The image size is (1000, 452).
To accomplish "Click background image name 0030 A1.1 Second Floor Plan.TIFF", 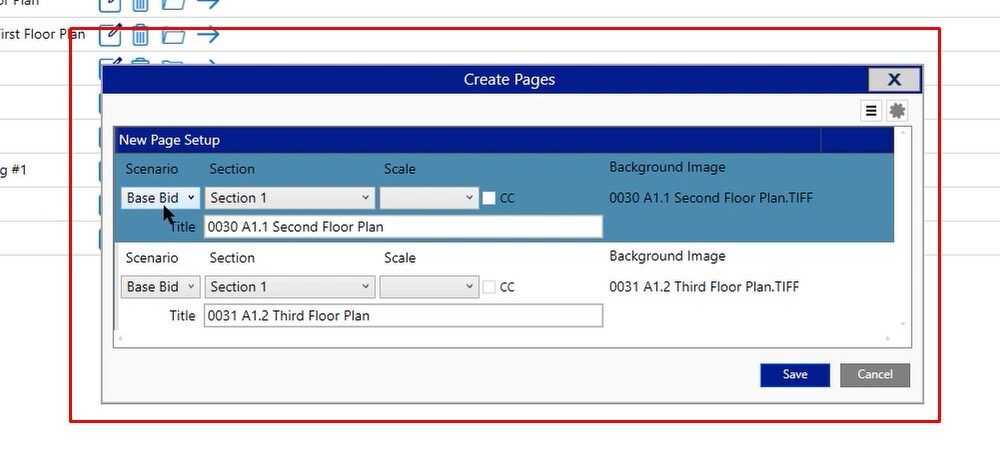I will point(711,198).
